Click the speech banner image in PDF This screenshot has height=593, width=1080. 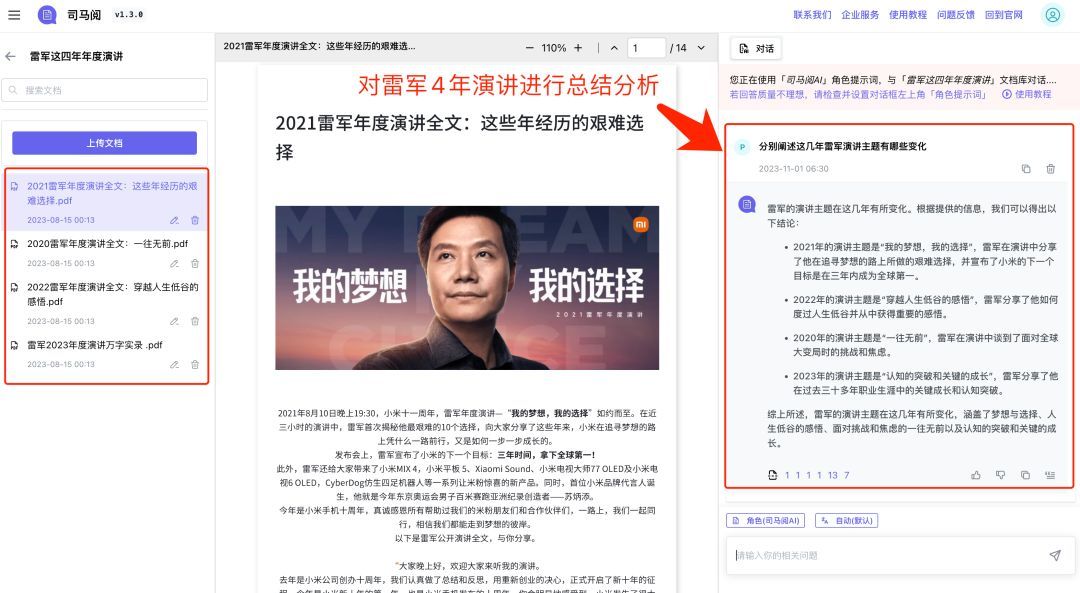(467, 288)
